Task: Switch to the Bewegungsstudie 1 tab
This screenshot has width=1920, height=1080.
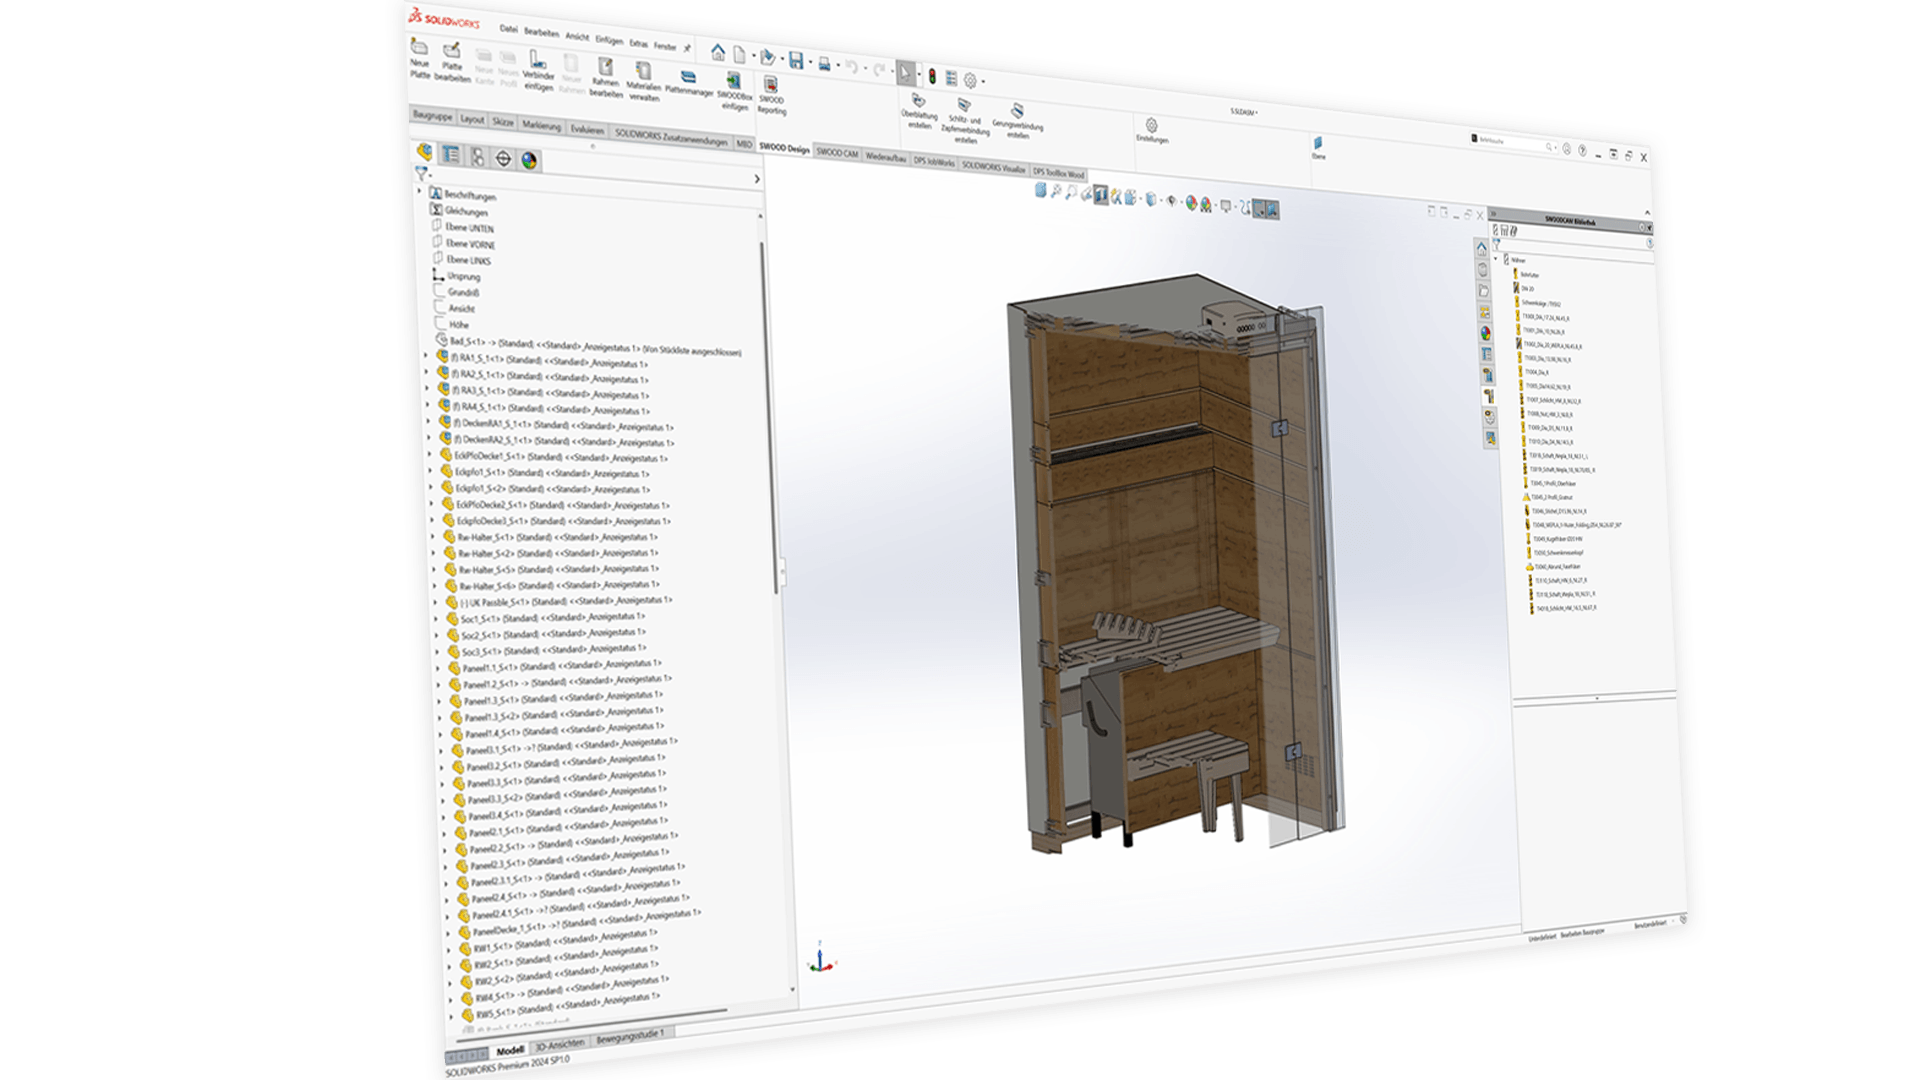Action: pos(630,1038)
